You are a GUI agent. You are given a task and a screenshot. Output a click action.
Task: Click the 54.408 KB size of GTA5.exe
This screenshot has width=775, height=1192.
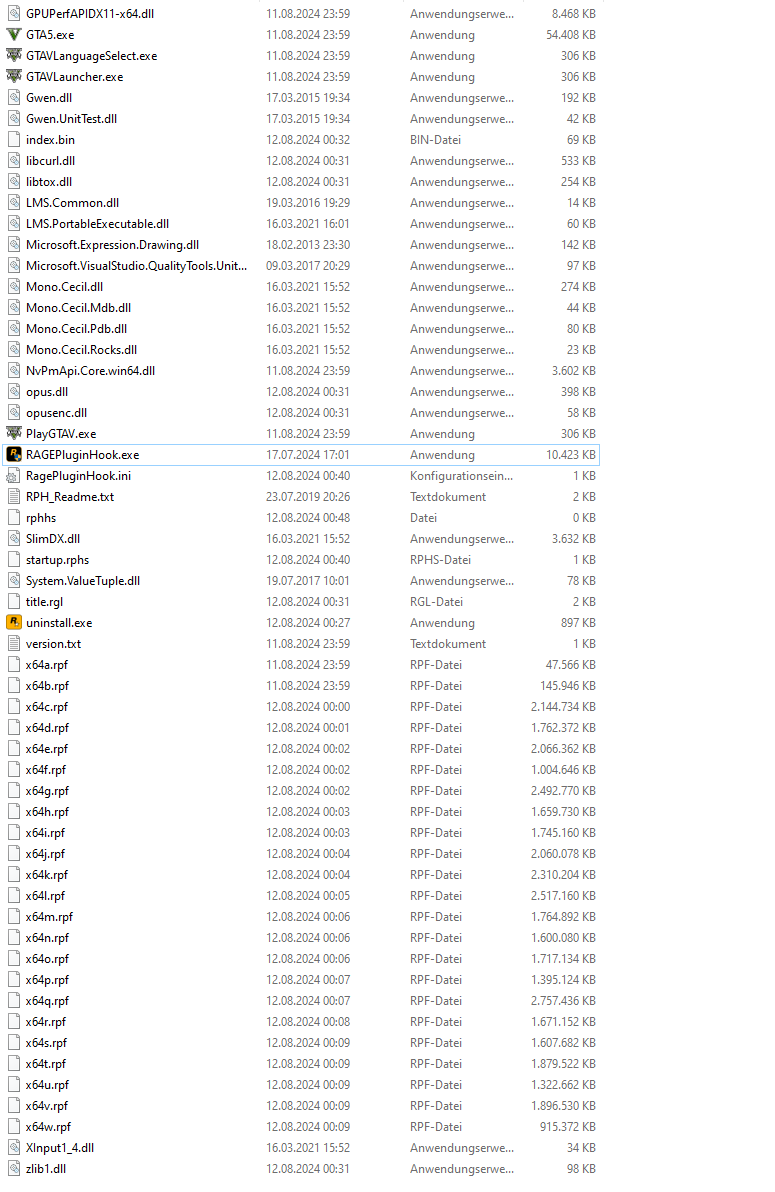(570, 35)
